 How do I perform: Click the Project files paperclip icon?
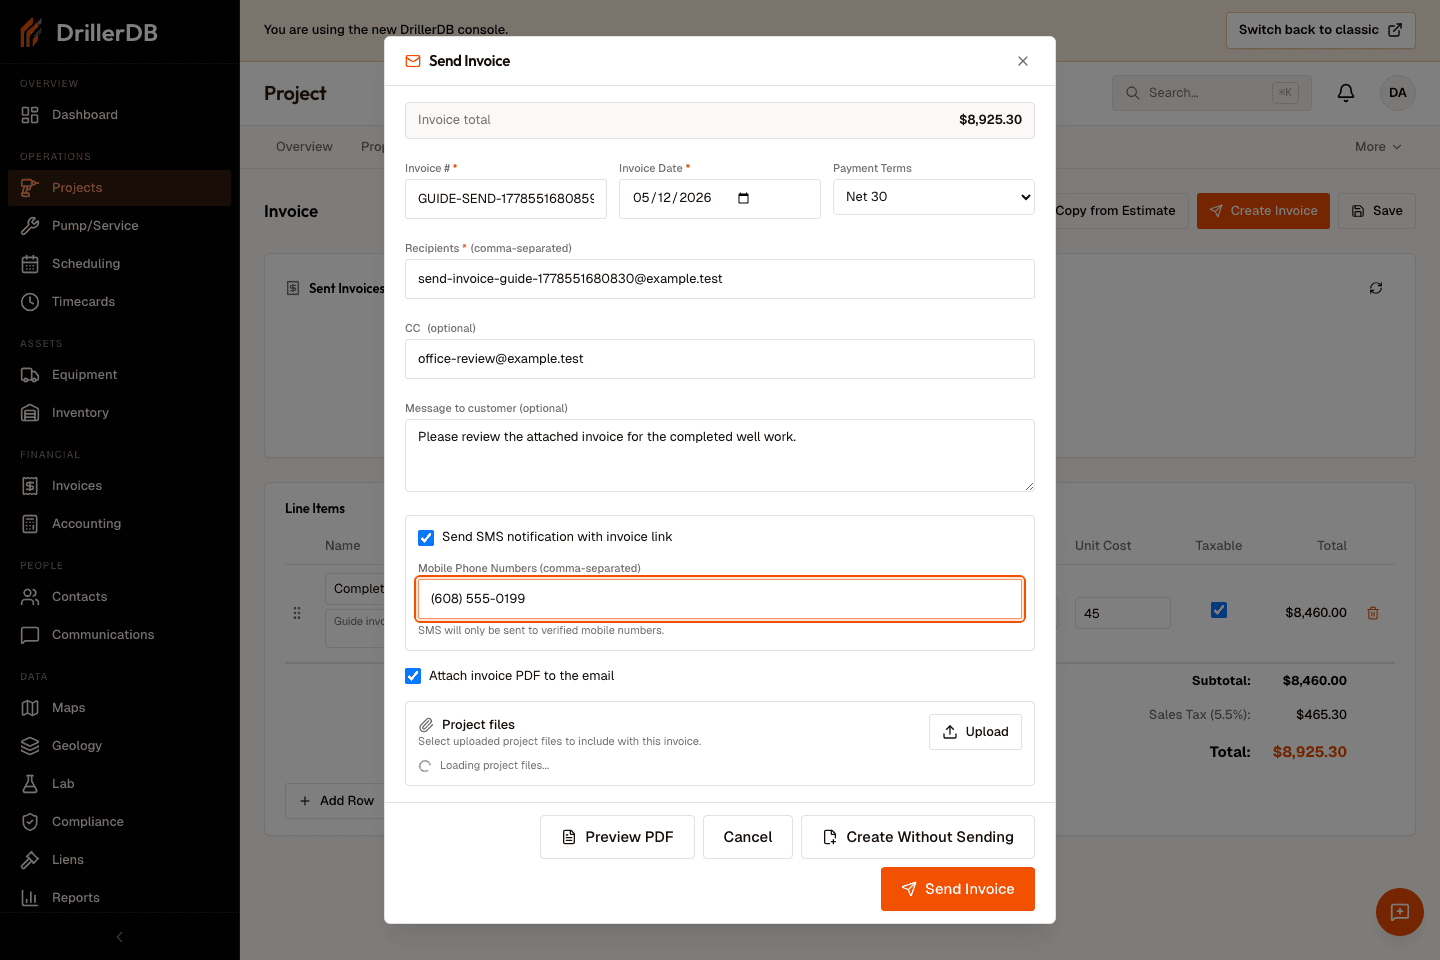coord(426,725)
